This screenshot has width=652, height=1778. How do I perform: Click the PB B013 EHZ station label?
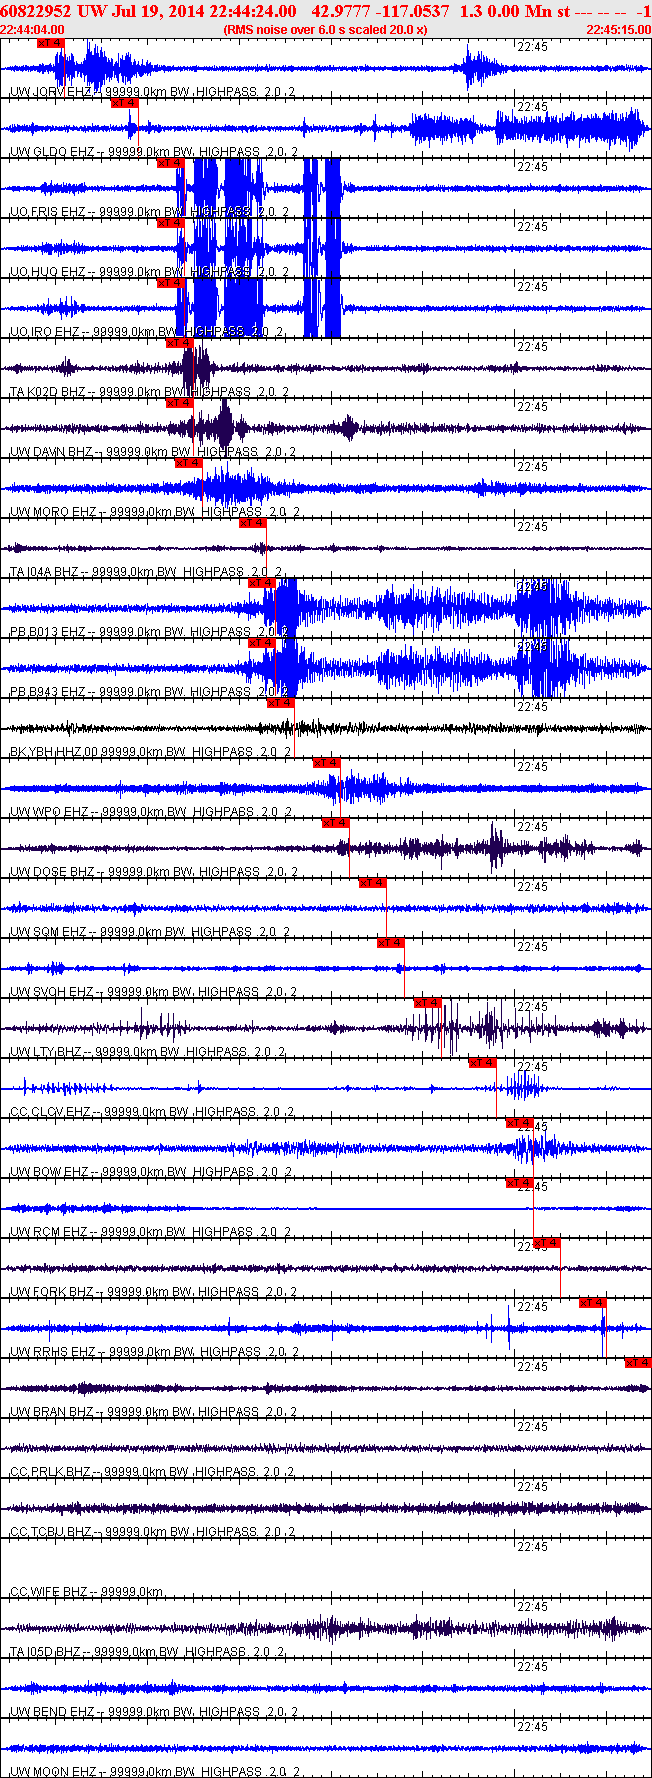point(149,632)
